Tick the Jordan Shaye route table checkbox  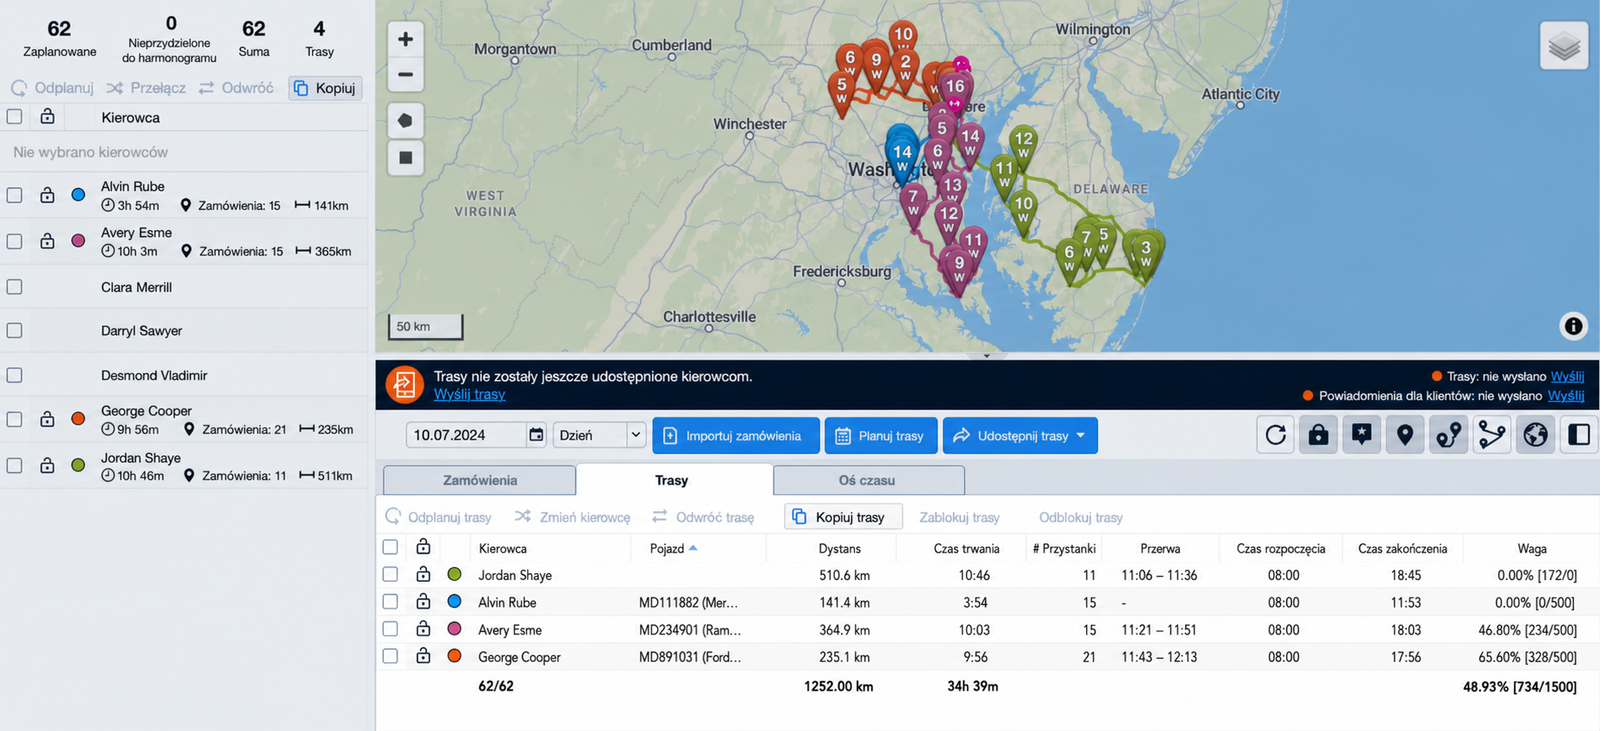pos(390,574)
